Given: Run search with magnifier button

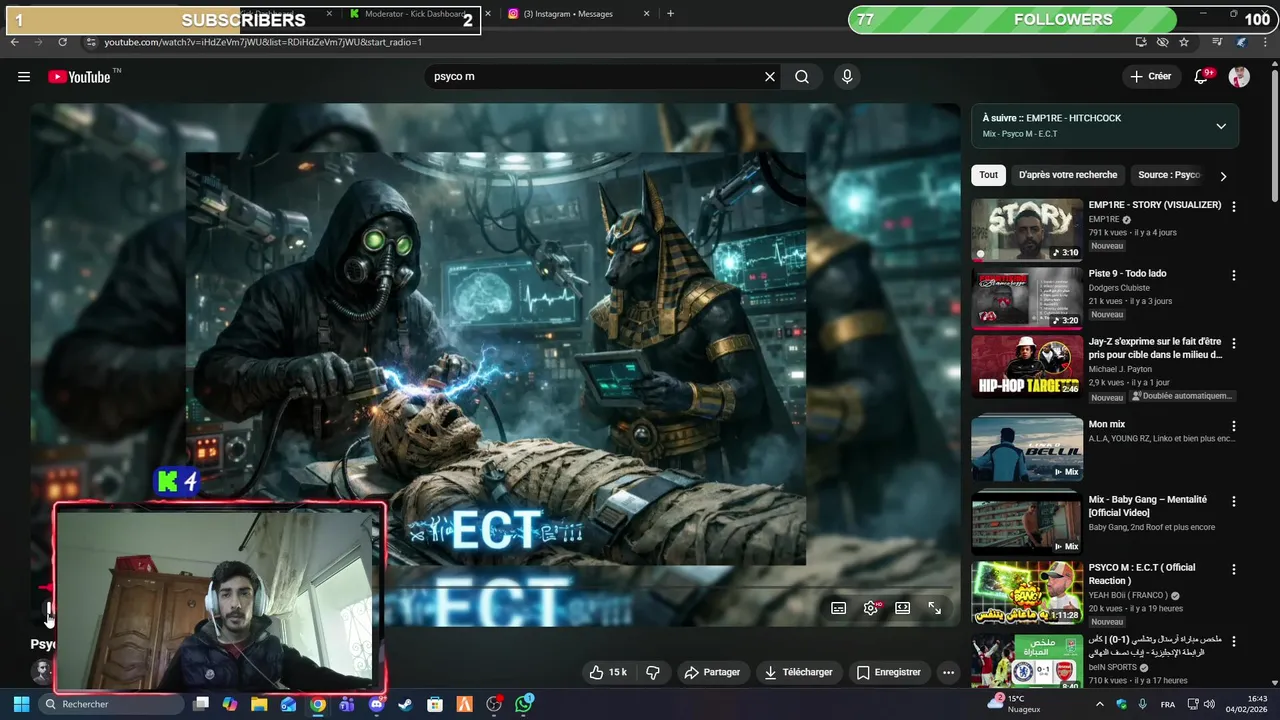Looking at the screenshot, I should point(802,77).
